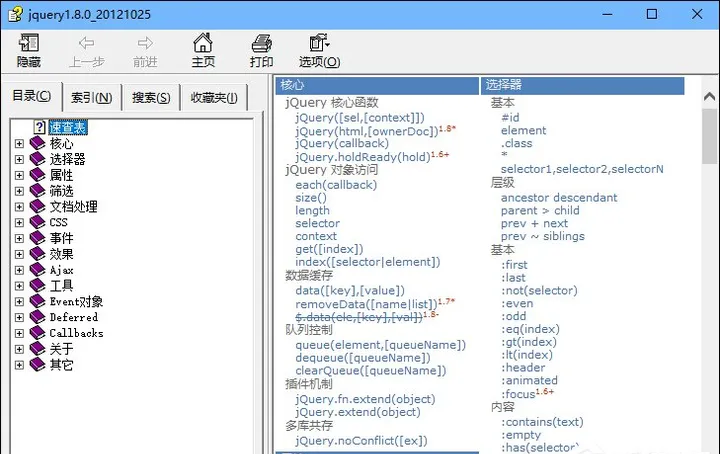Open the :focus selector link

518,394
